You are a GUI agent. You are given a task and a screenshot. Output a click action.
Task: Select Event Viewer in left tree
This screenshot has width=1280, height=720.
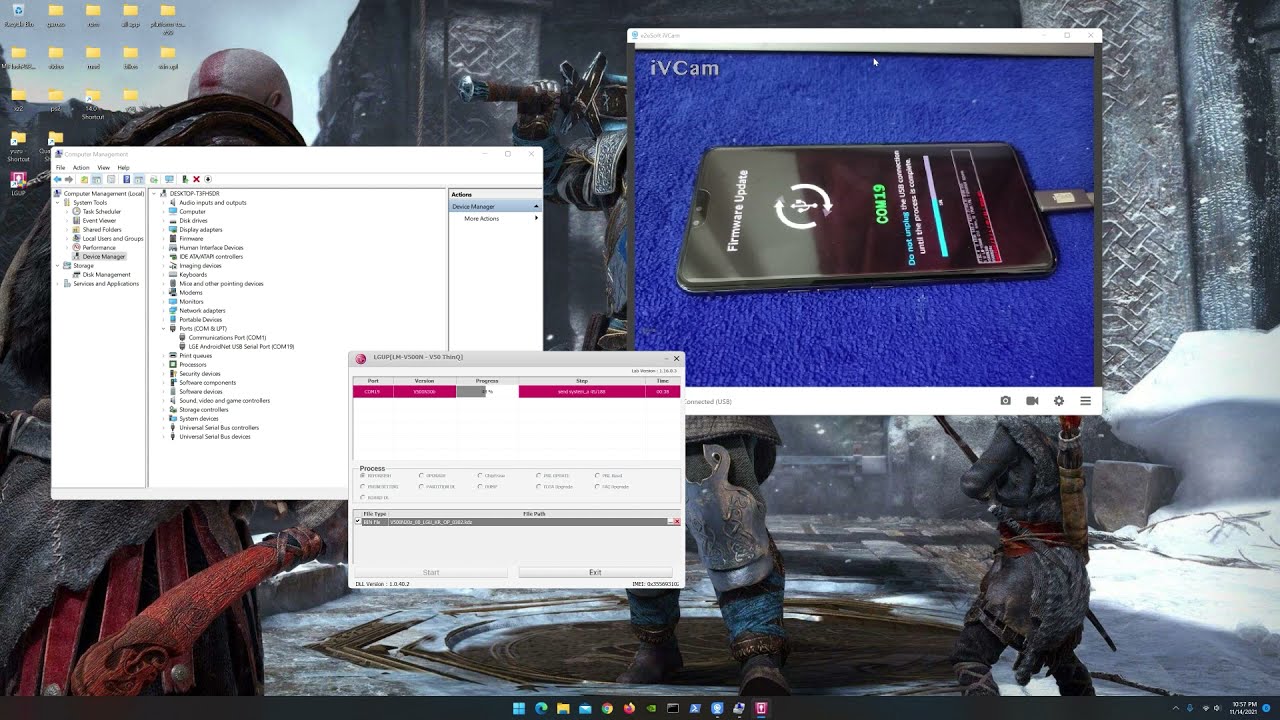[x=99, y=221]
